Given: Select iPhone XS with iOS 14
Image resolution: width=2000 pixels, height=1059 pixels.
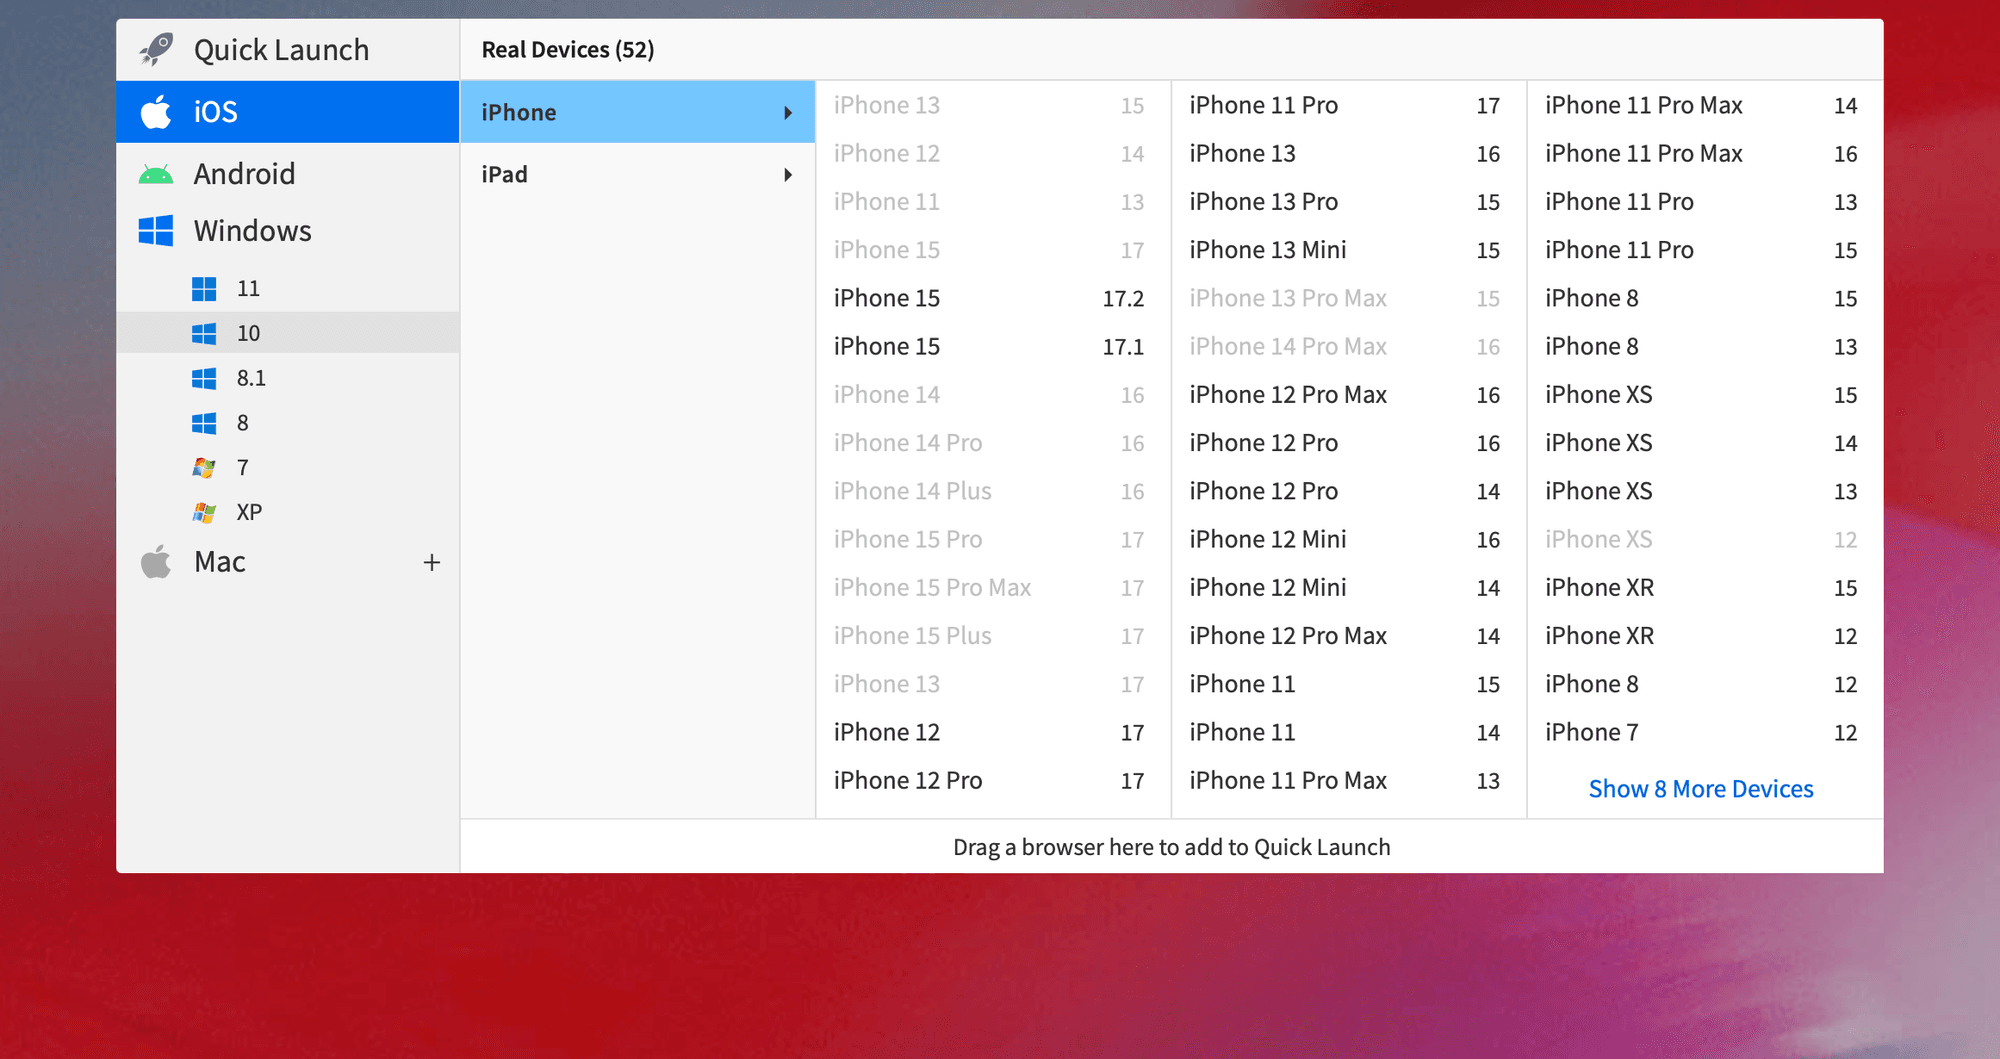Looking at the screenshot, I should coord(1705,443).
